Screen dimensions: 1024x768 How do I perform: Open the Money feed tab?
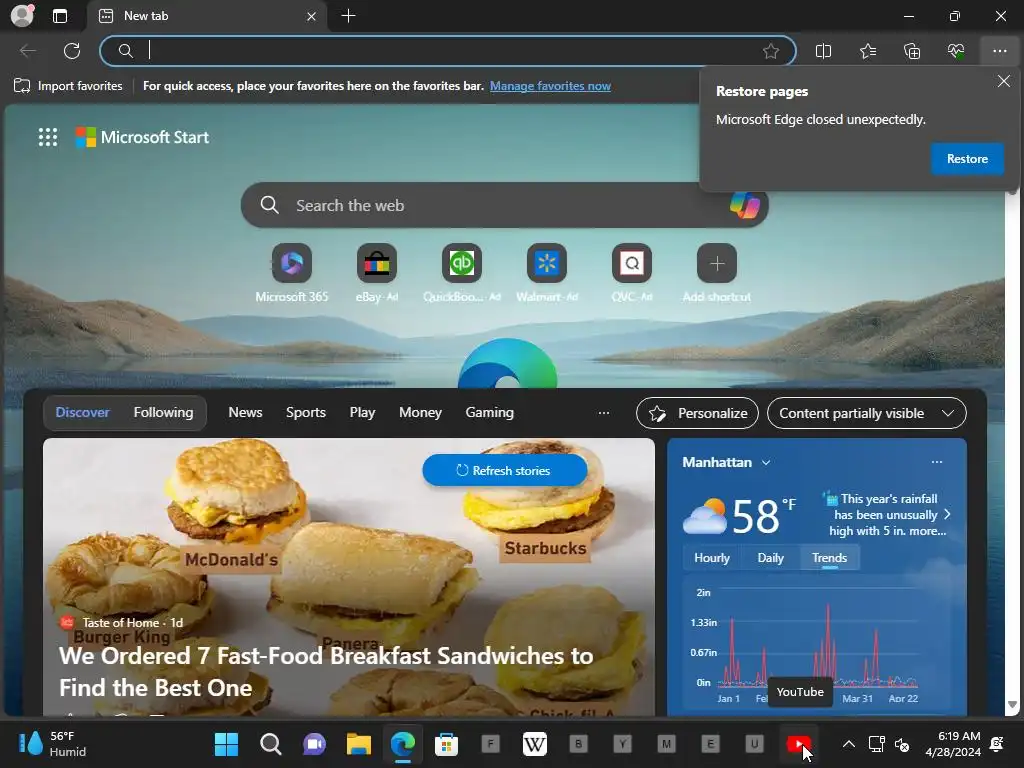point(420,412)
